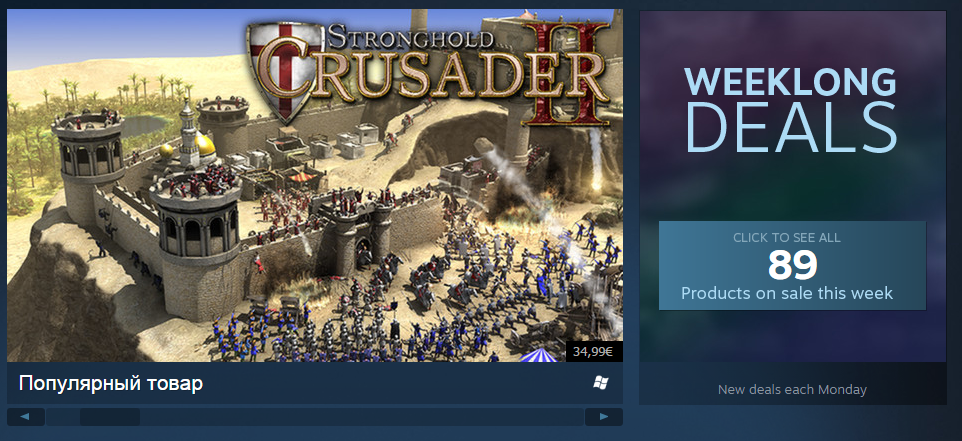The width and height of the screenshot is (962, 441).
Task: Click the carousel scrollbar thumb
Action: pyautogui.click(x=110, y=417)
